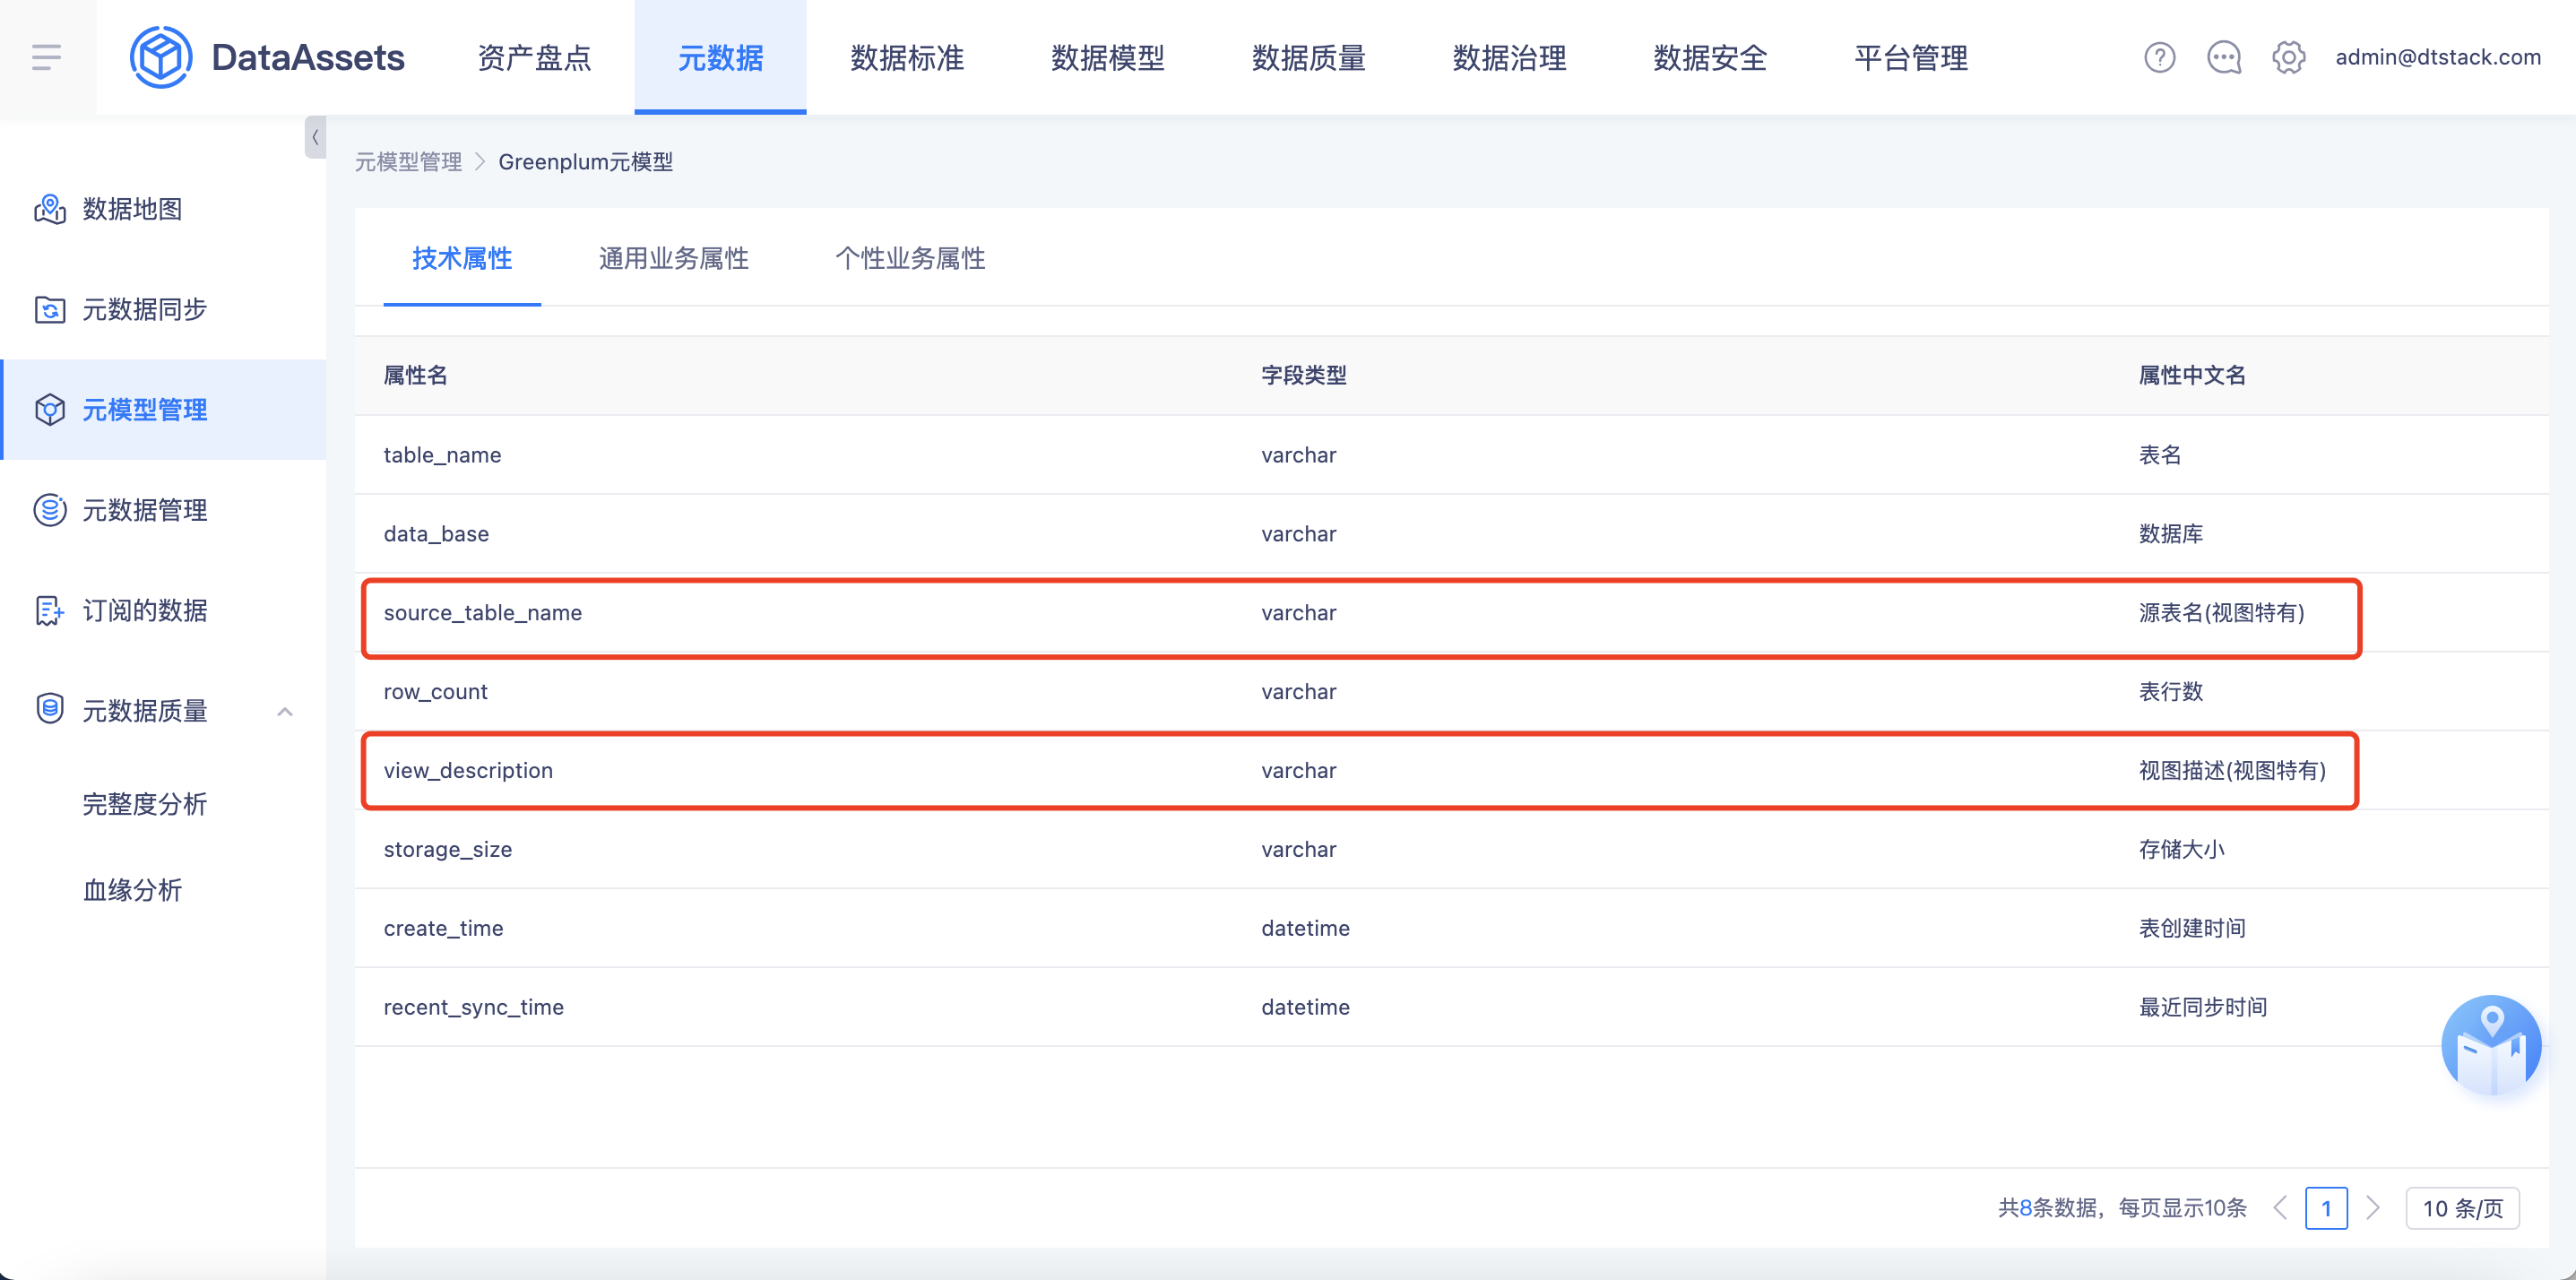Open 元数据管理 in sidebar
Image resolution: width=2576 pixels, height=1280 pixels.
(144, 510)
